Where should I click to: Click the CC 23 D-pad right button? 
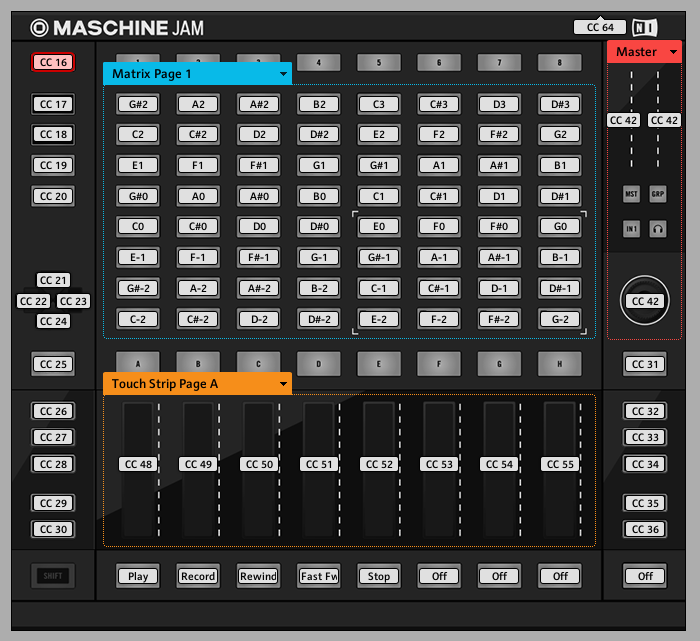[x=73, y=301]
